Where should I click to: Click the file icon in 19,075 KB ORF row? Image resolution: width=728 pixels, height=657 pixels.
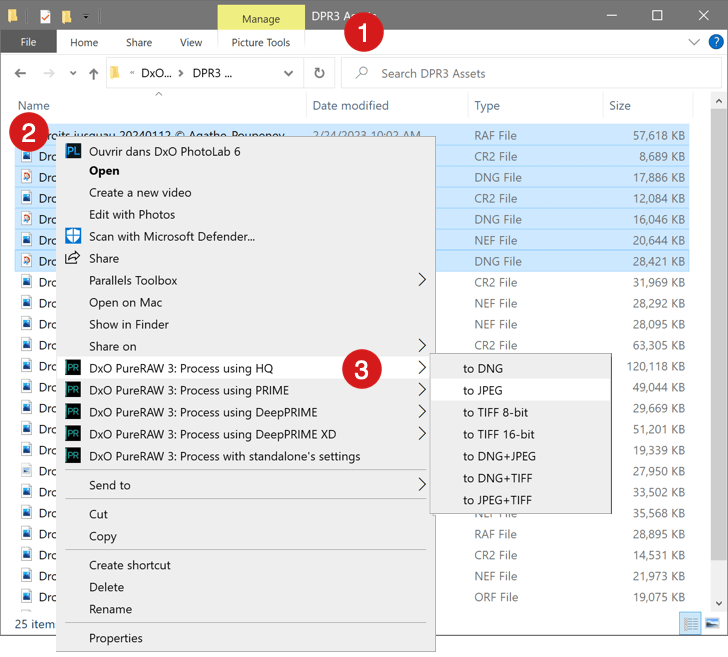[27, 596]
